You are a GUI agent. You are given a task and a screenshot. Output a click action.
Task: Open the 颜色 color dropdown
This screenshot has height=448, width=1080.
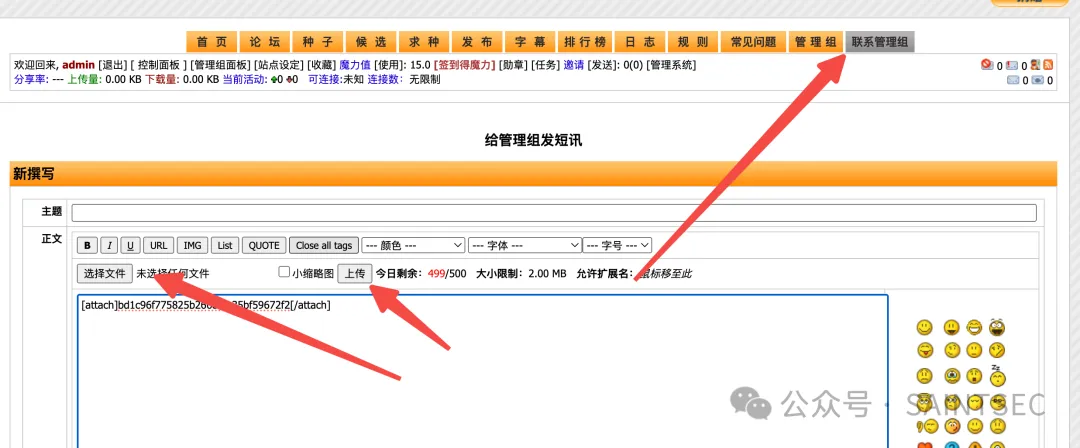click(412, 245)
